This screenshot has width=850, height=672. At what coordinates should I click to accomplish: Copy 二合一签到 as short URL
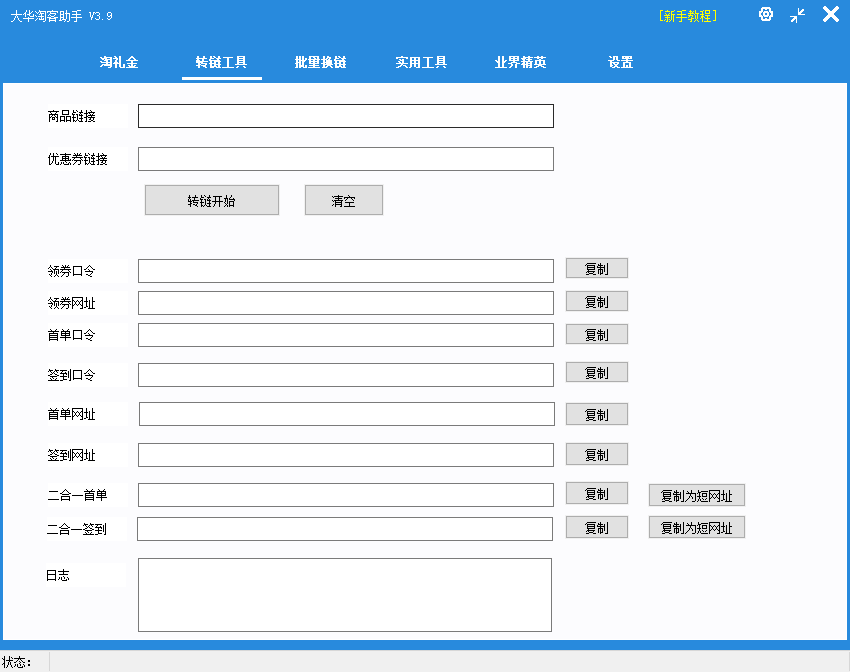[x=697, y=527]
